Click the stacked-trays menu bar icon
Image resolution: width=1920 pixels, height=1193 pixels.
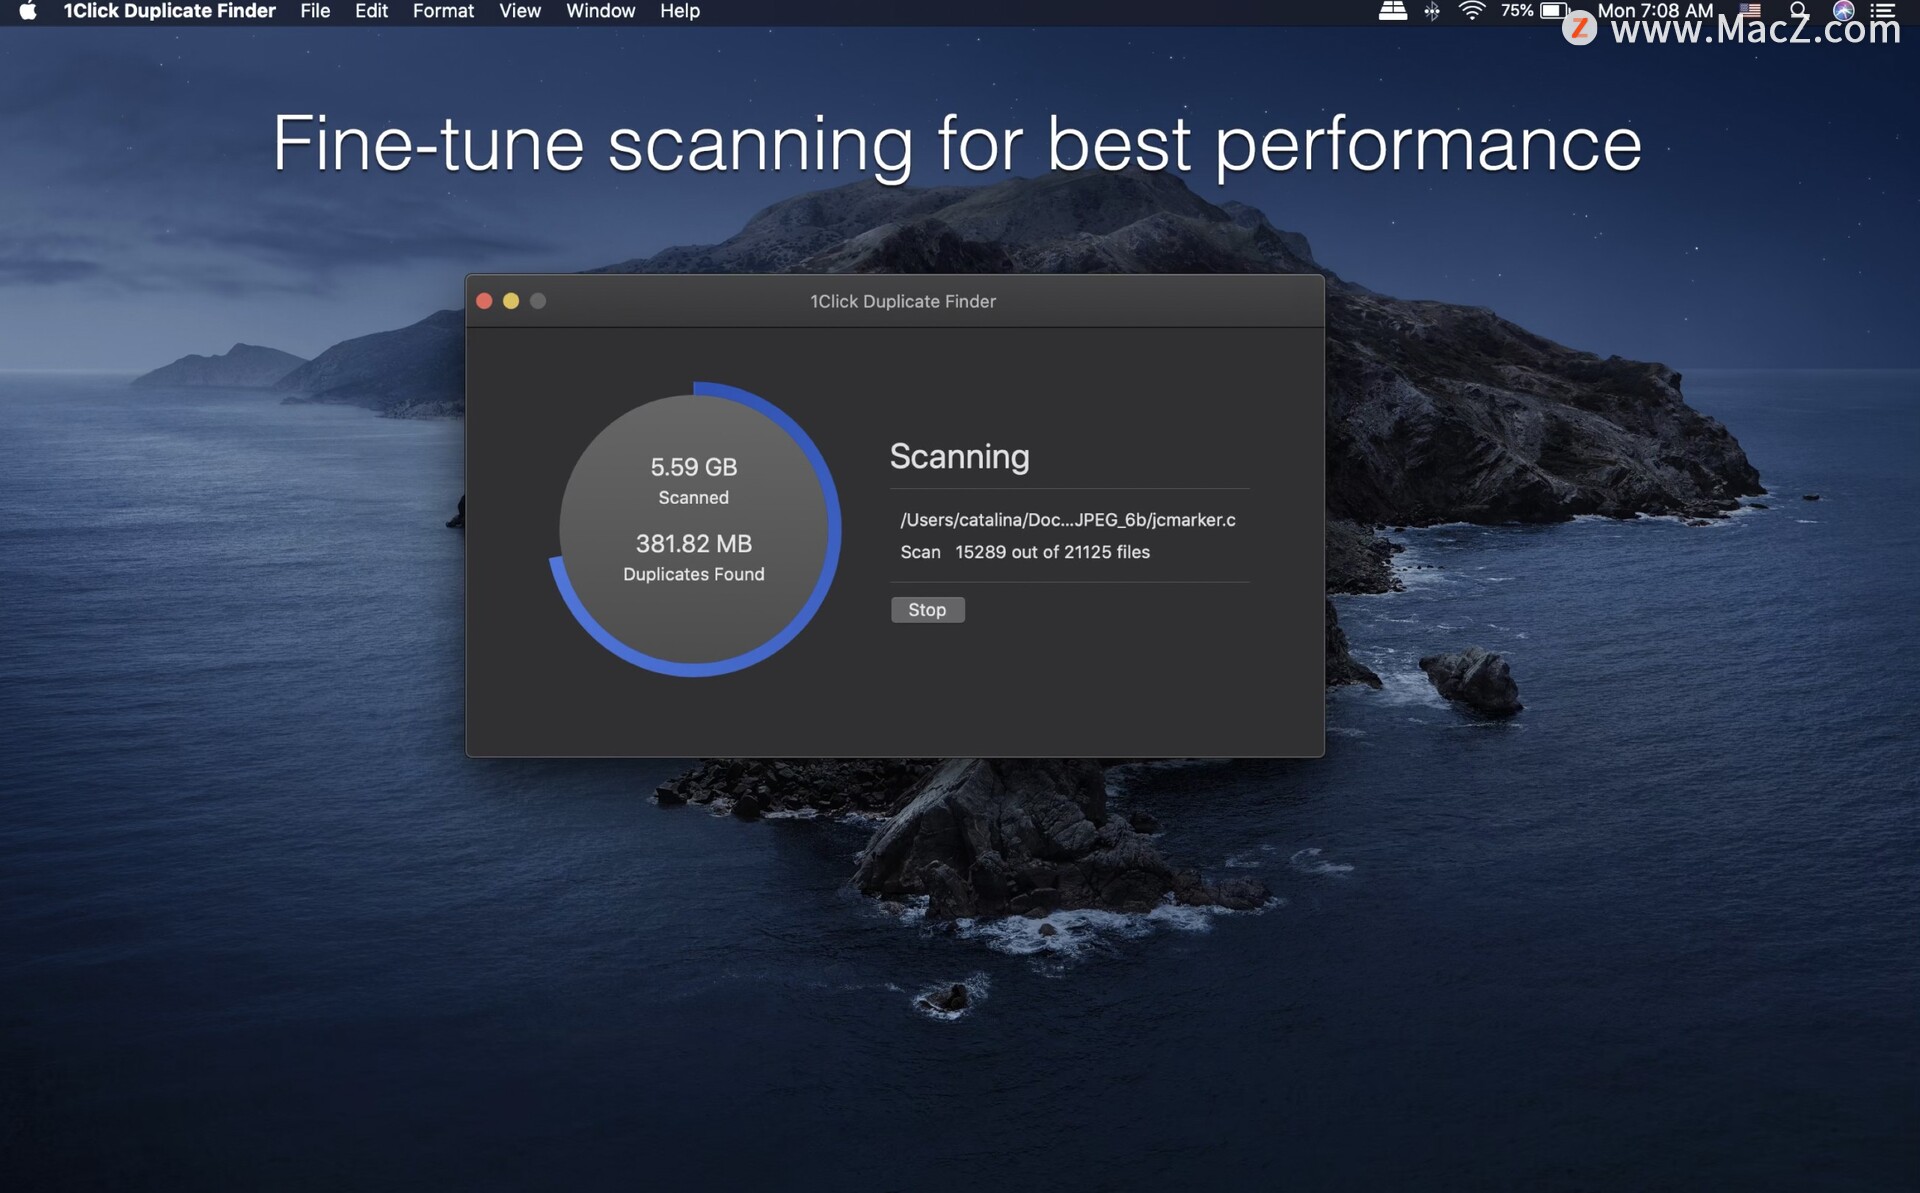tap(1393, 11)
